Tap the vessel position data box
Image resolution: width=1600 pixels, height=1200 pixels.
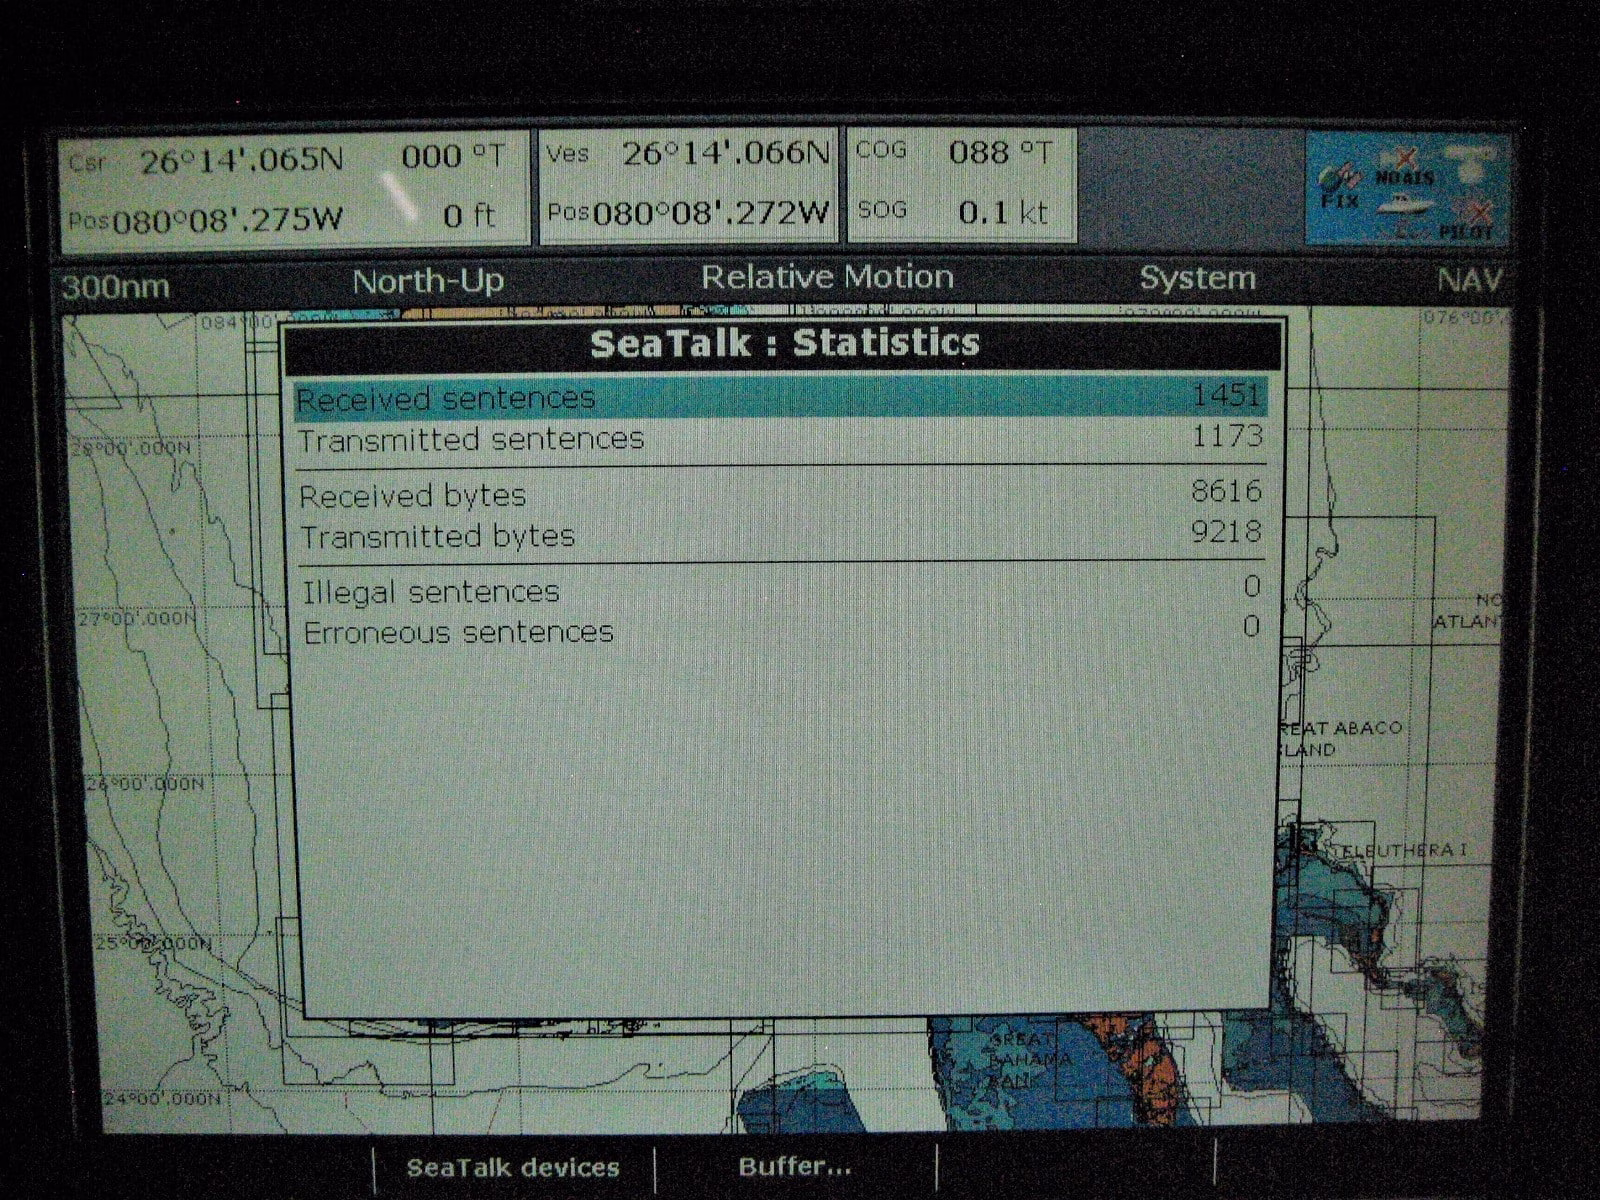pos(688,184)
